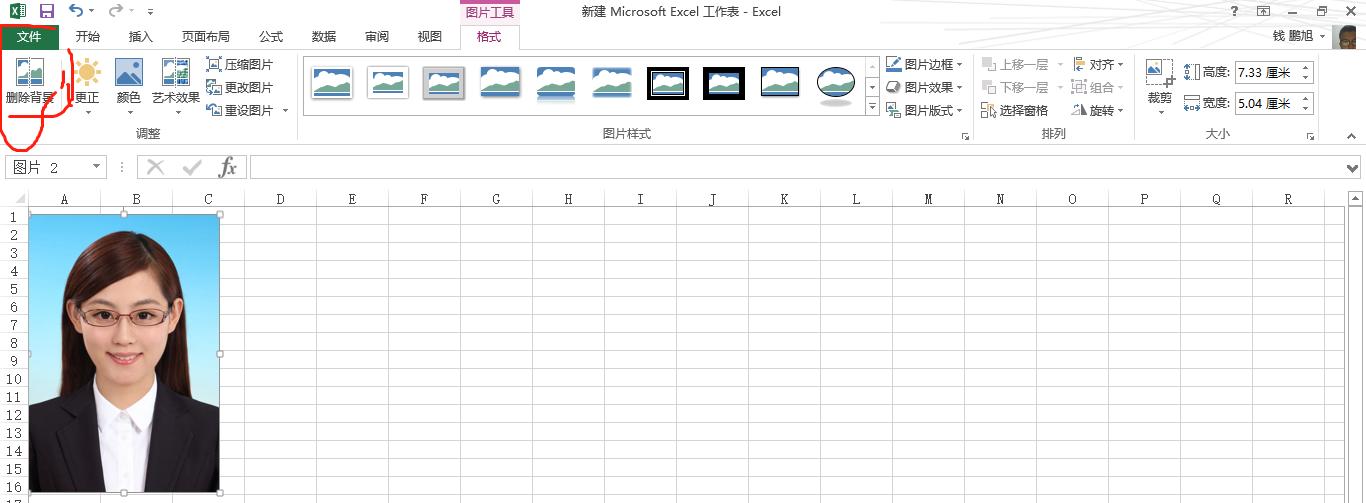Click Reset Picture (重设图片)

click(239, 110)
